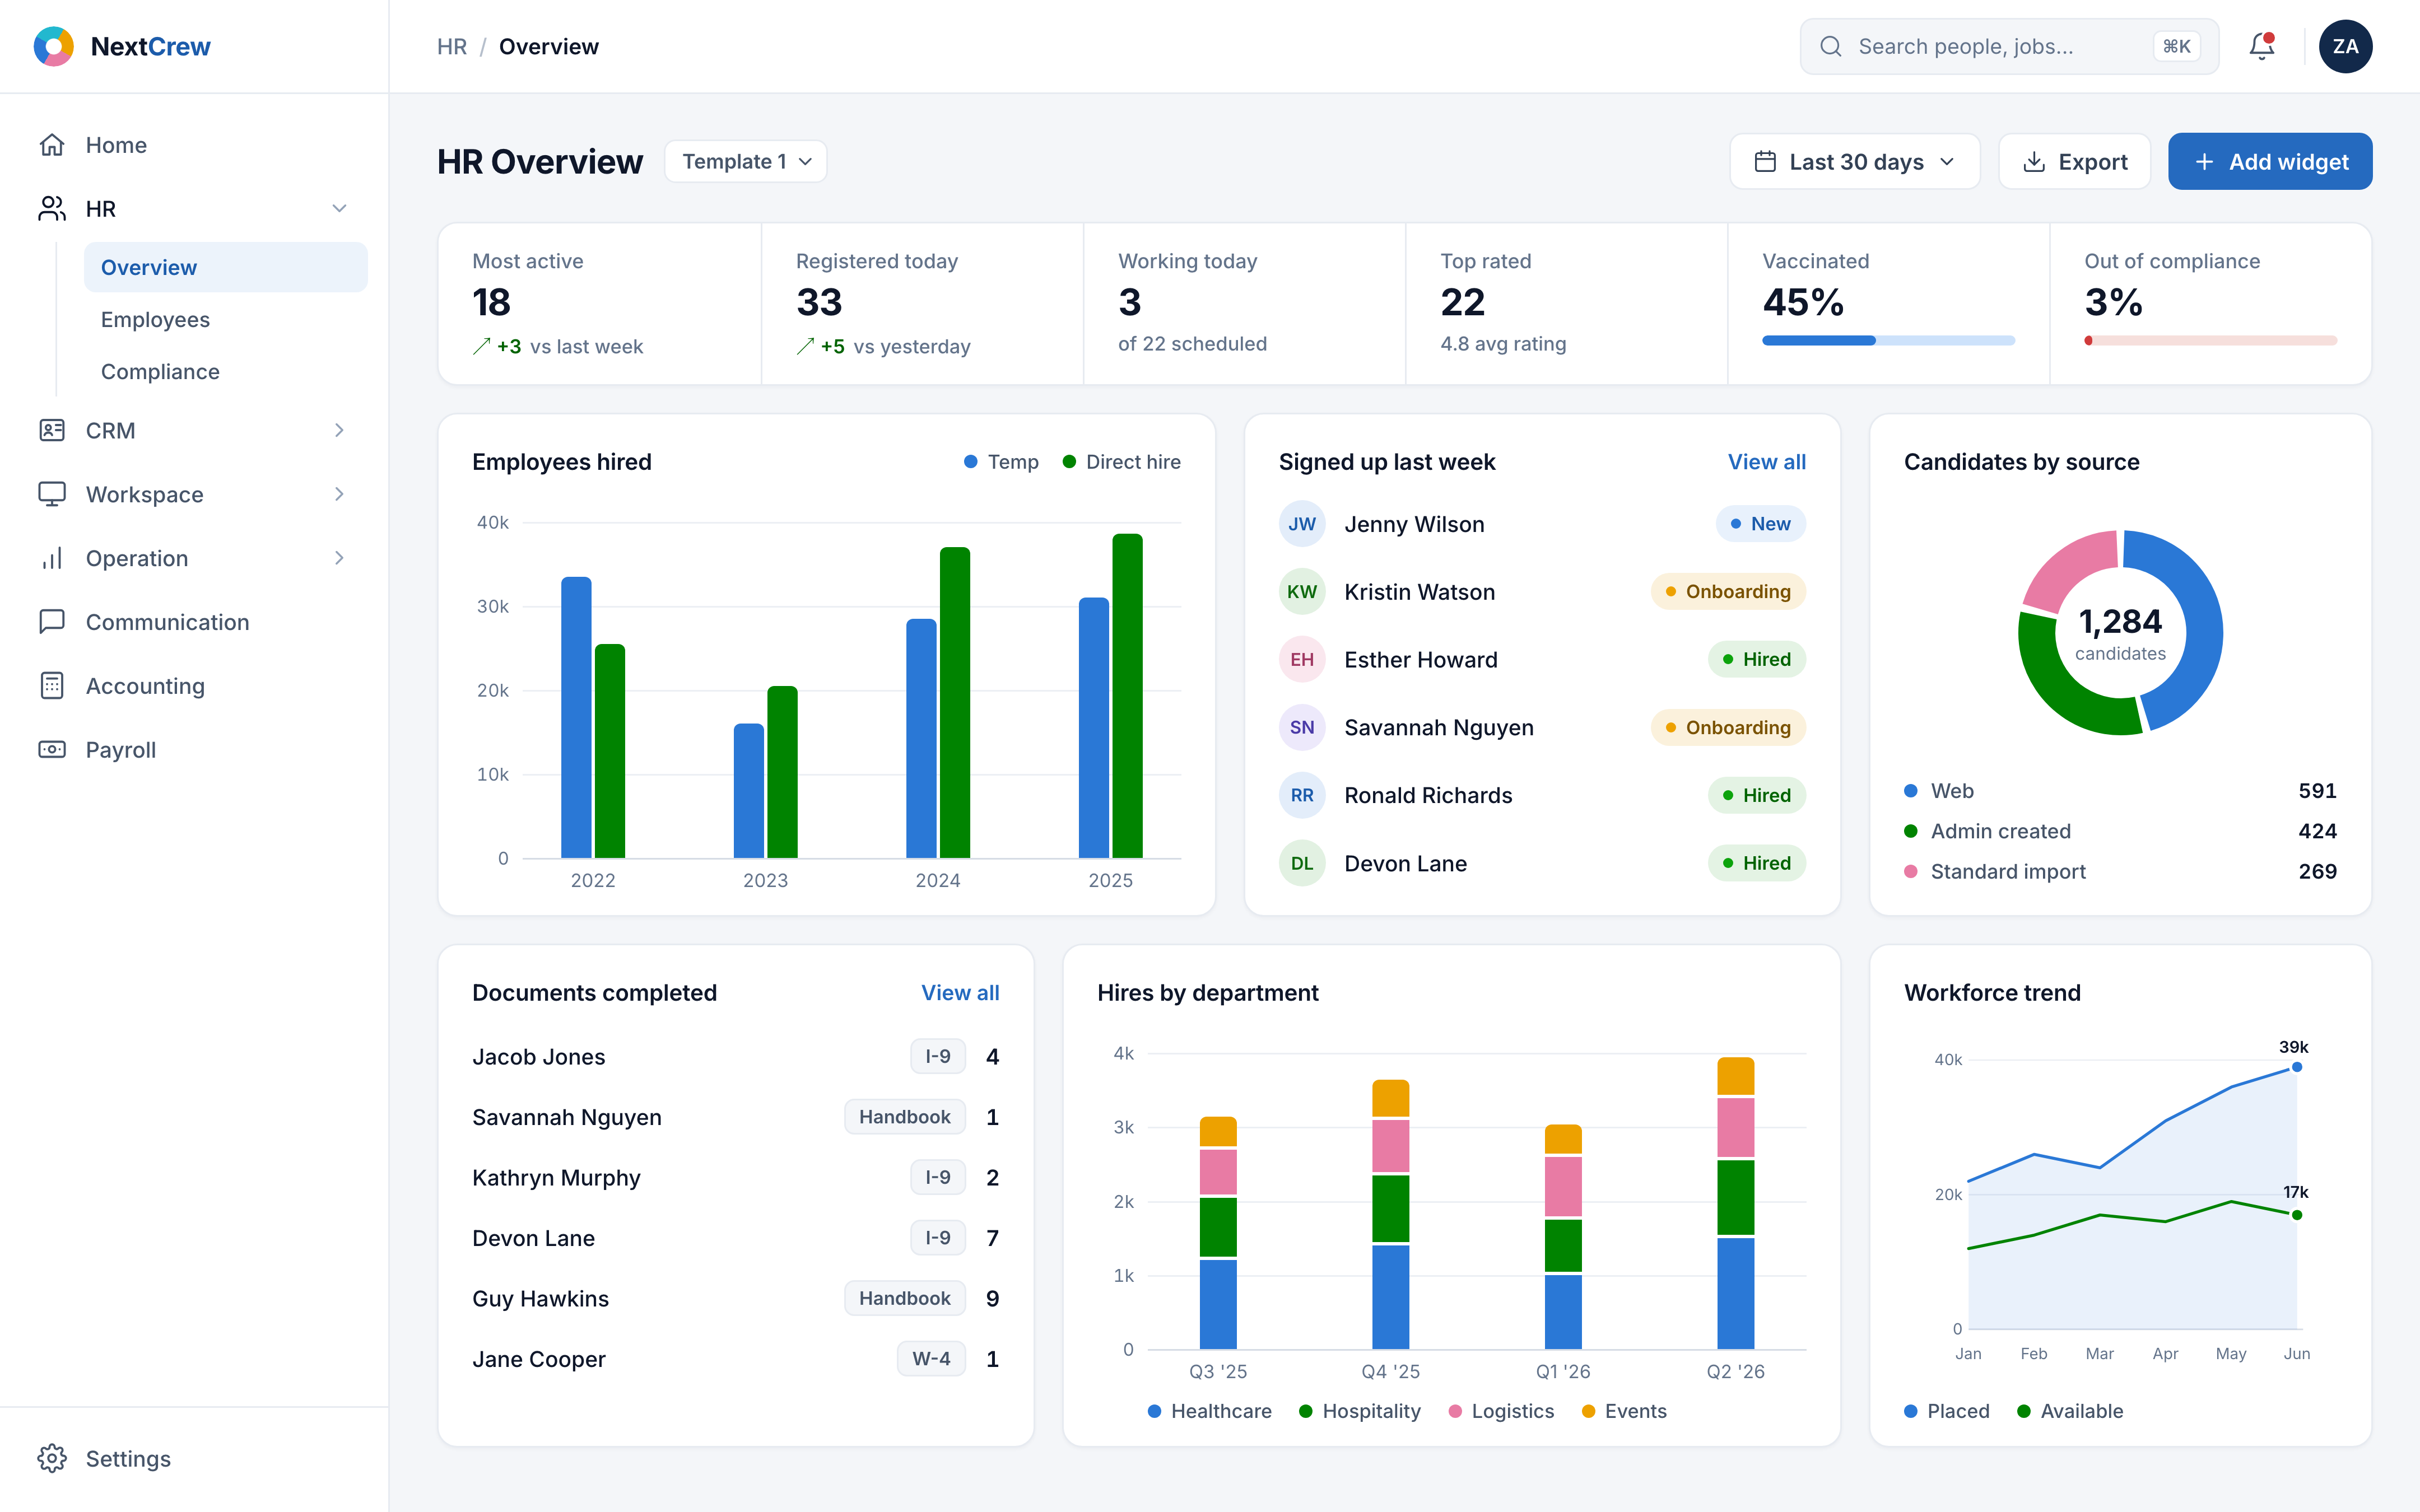
Task: Click the Accounting calculator icon
Action: (x=52, y=686)
